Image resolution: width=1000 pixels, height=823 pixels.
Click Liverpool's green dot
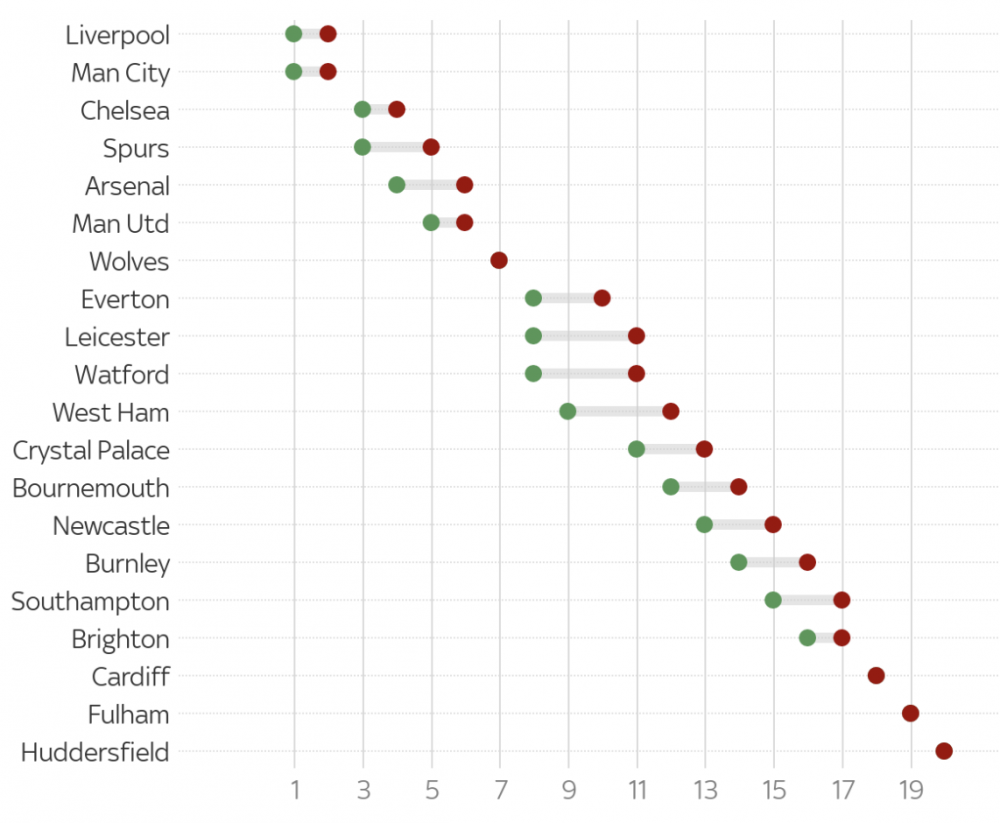click(x=294, y=34)
